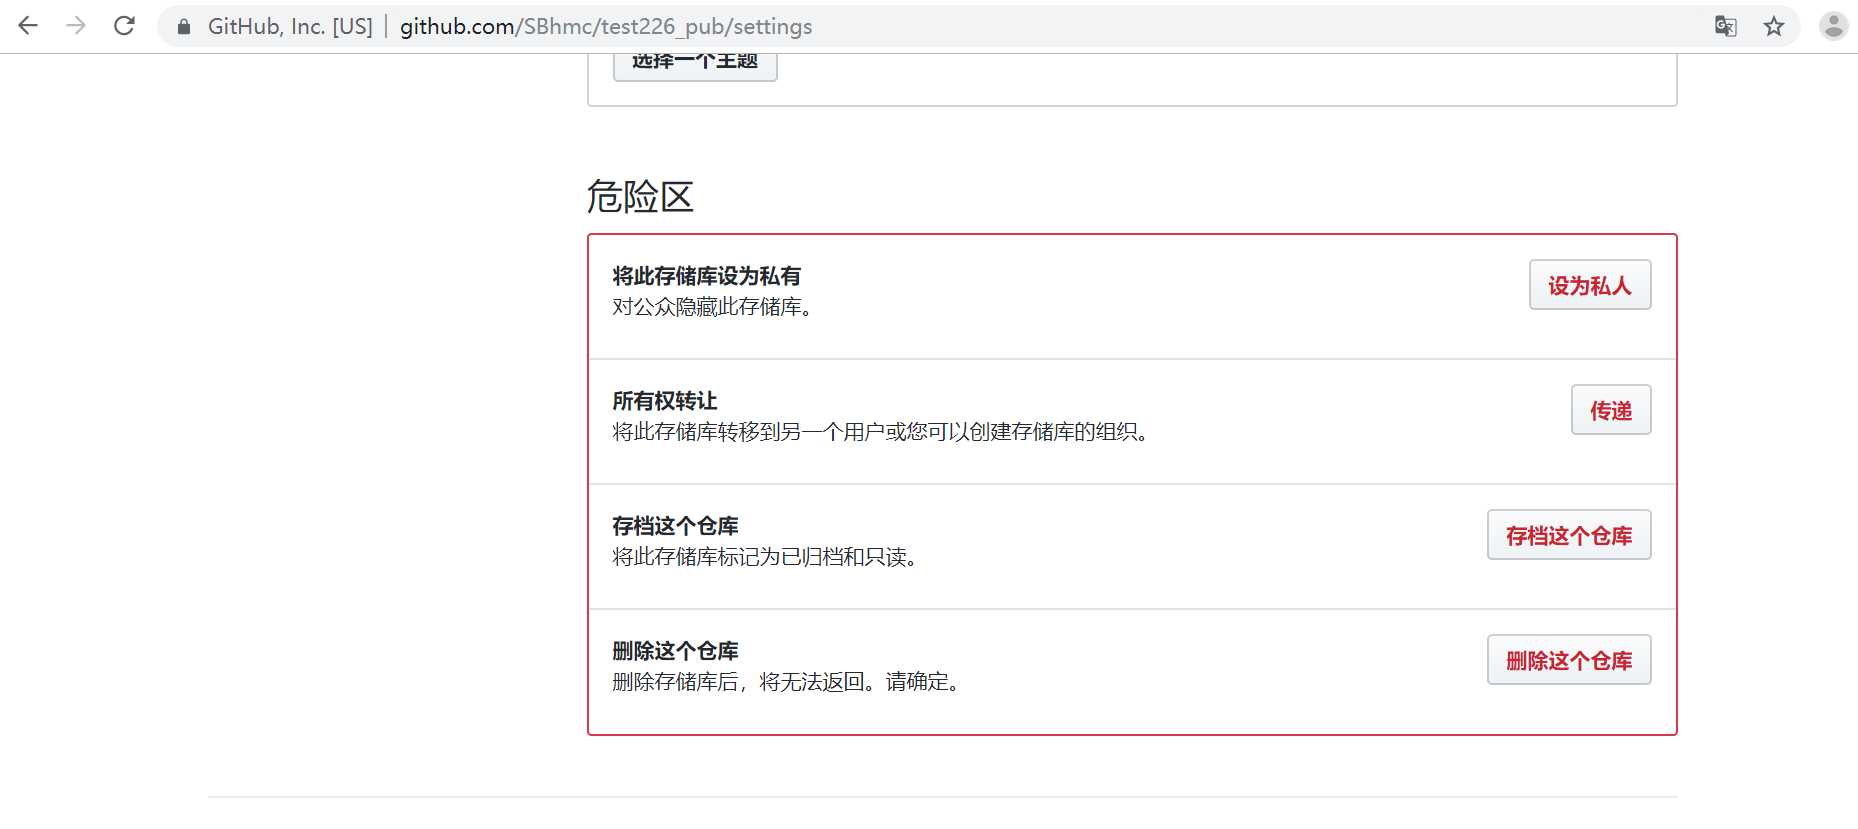Click the 危险区 heading

(640, 196)
